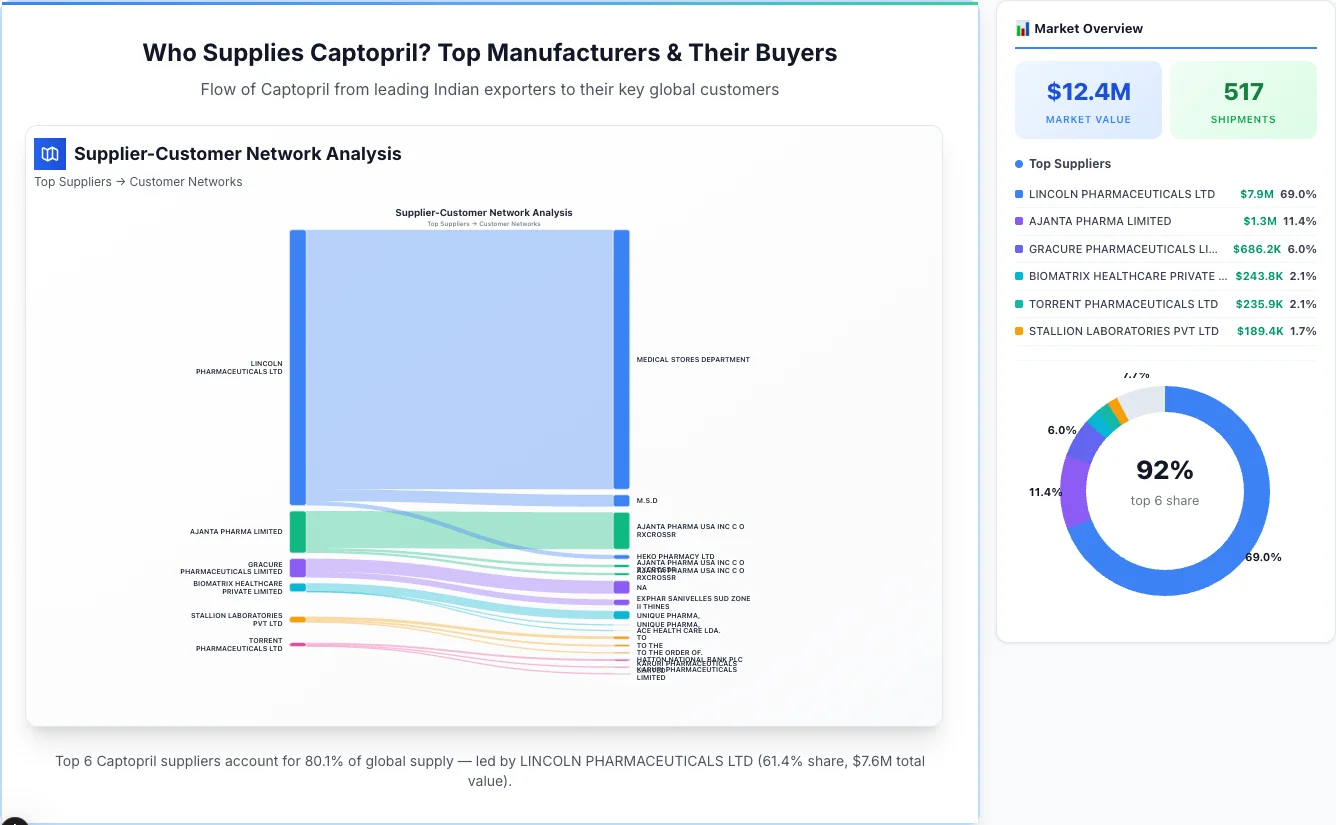Select the 517 Shipments card
Viewport: 1336px width, 825px height.
1243,99
